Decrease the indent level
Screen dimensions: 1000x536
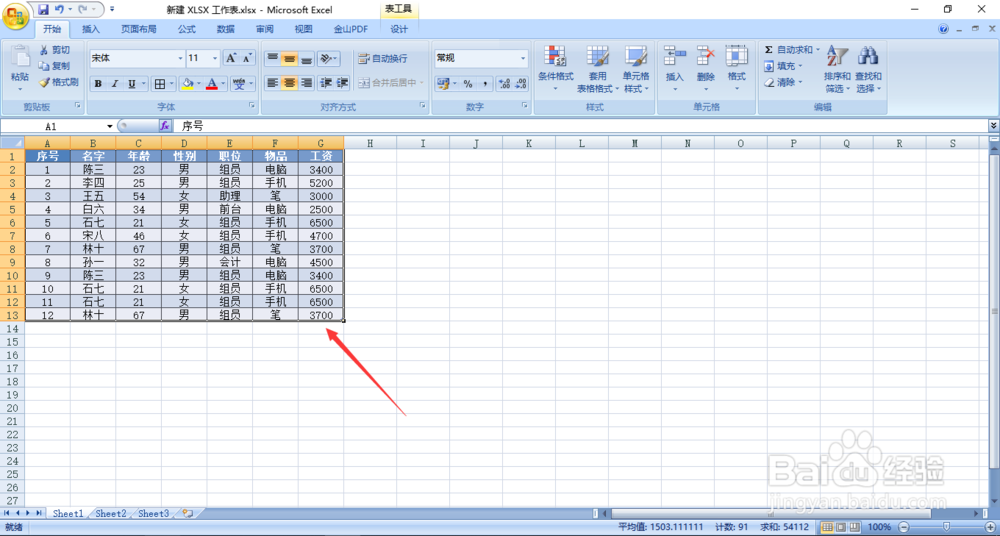pyautogui.click(x=326, y=83)
